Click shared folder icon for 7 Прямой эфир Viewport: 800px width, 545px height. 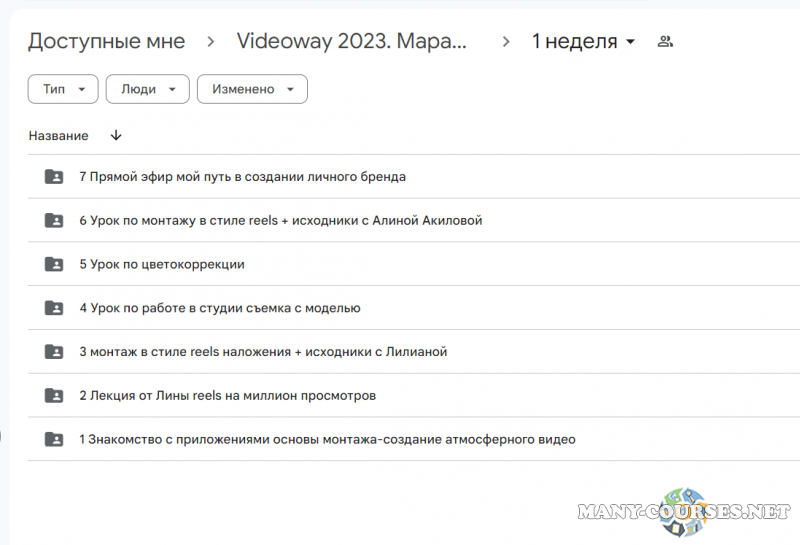click(54, 177)
